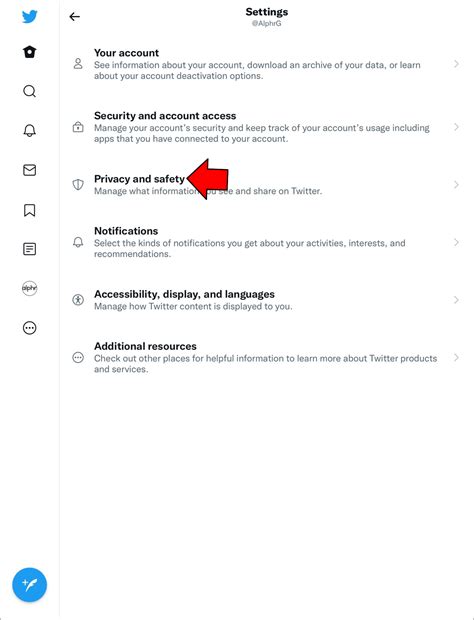Expand Security and account access chevron
Viewport: 474px width, 620px height.
pyautogui.click(x=456, y=127)
